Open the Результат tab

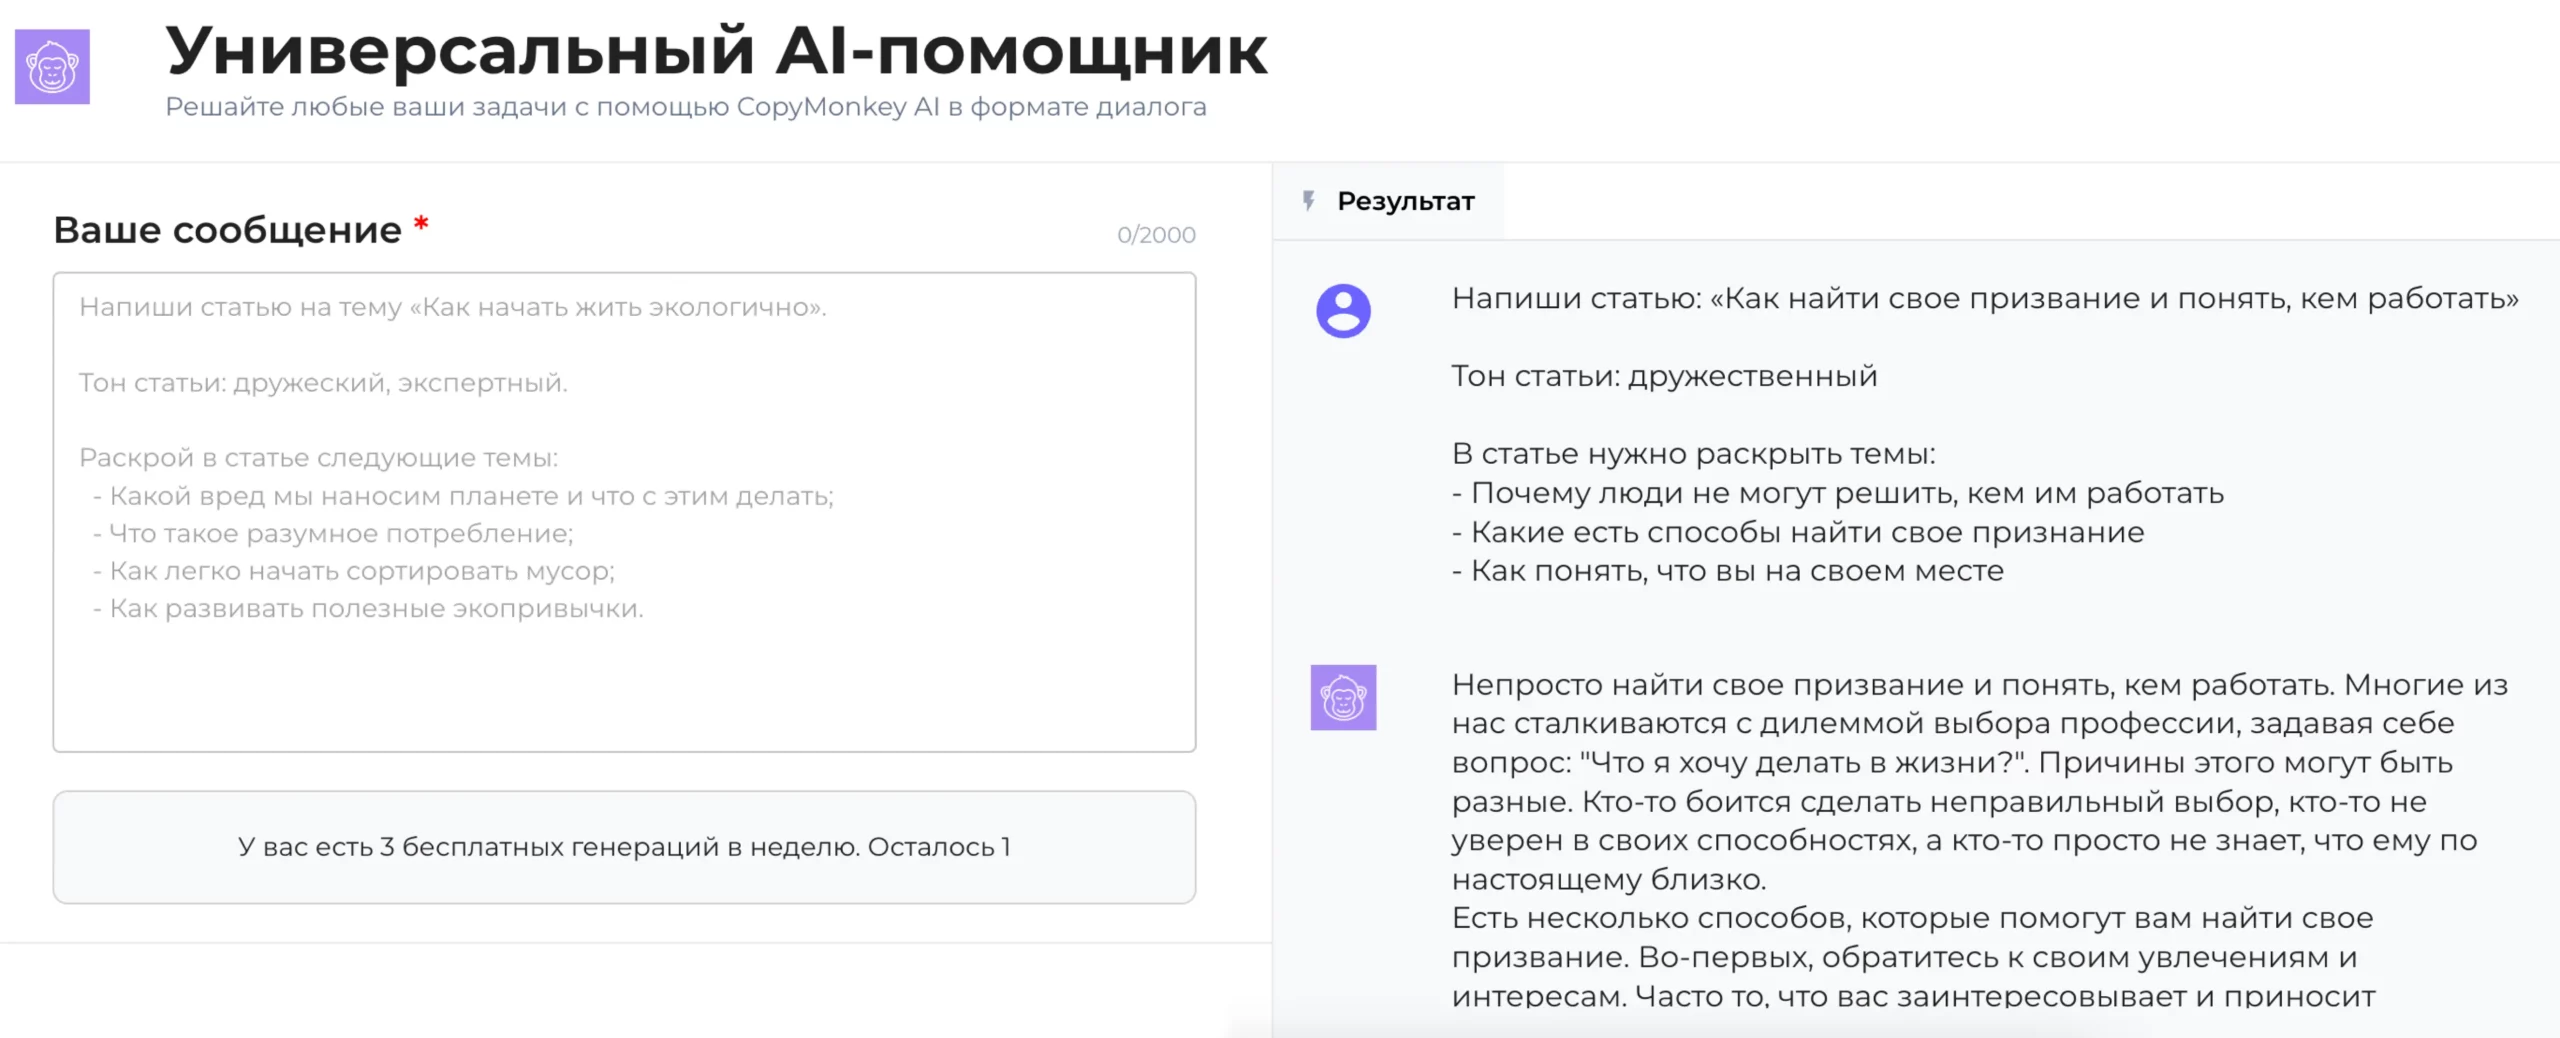1405,201
